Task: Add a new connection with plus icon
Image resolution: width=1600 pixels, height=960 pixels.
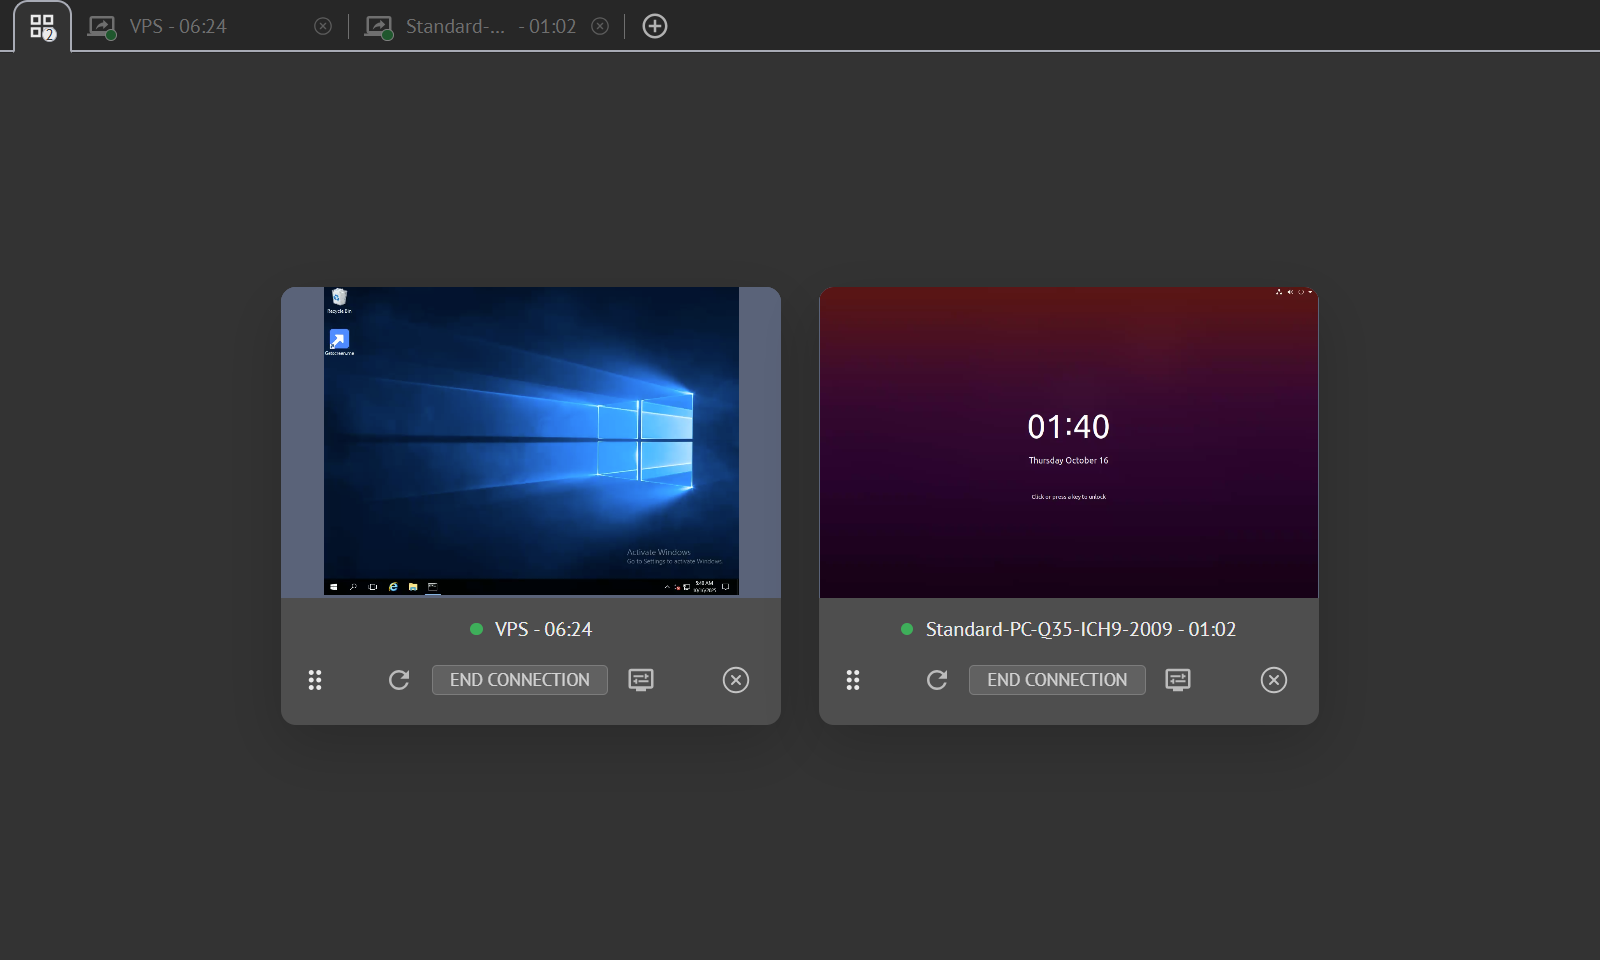Action: (655, 27)
